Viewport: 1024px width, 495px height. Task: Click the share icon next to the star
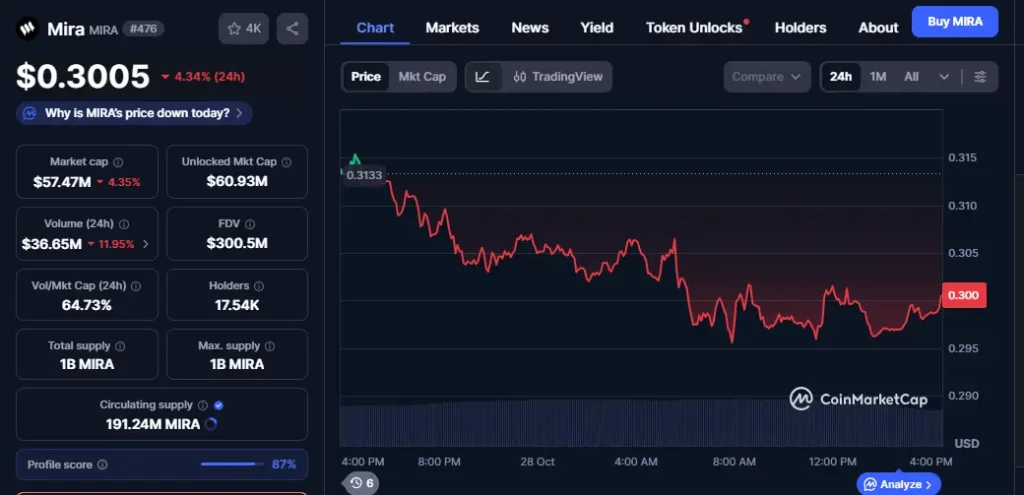tap(292, 28)
